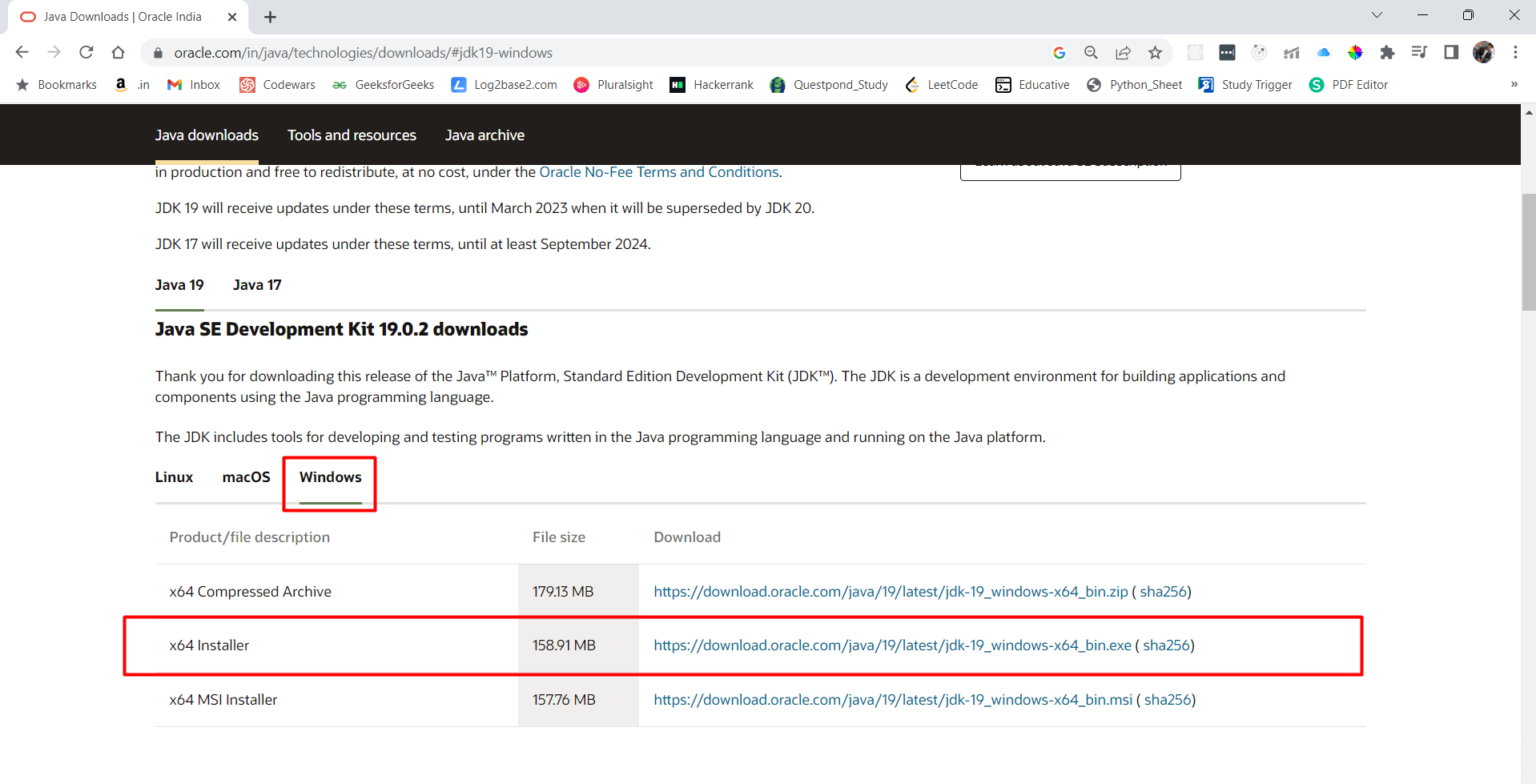Open the Tools and resources menu item
The image size is (1536, 784).
point(352,135)
